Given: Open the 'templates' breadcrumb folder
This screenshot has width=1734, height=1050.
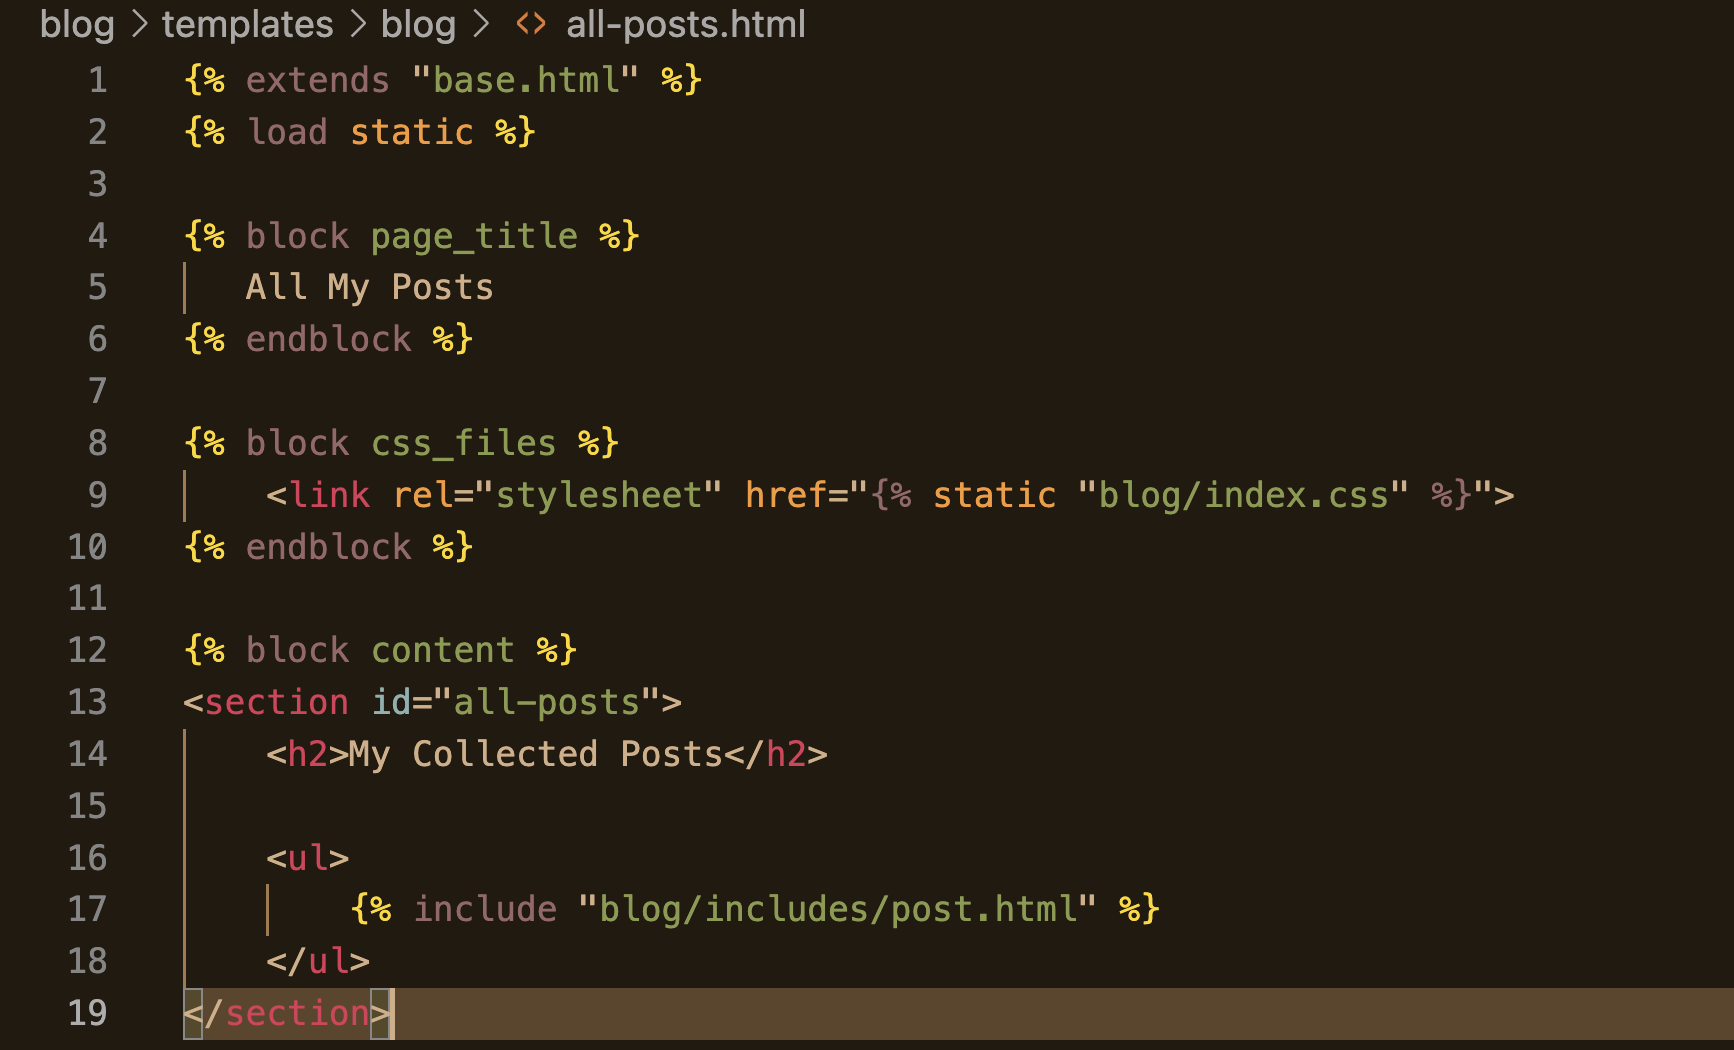Looking at the screenshot, I should pyautogui.click(x=247, y=24).
